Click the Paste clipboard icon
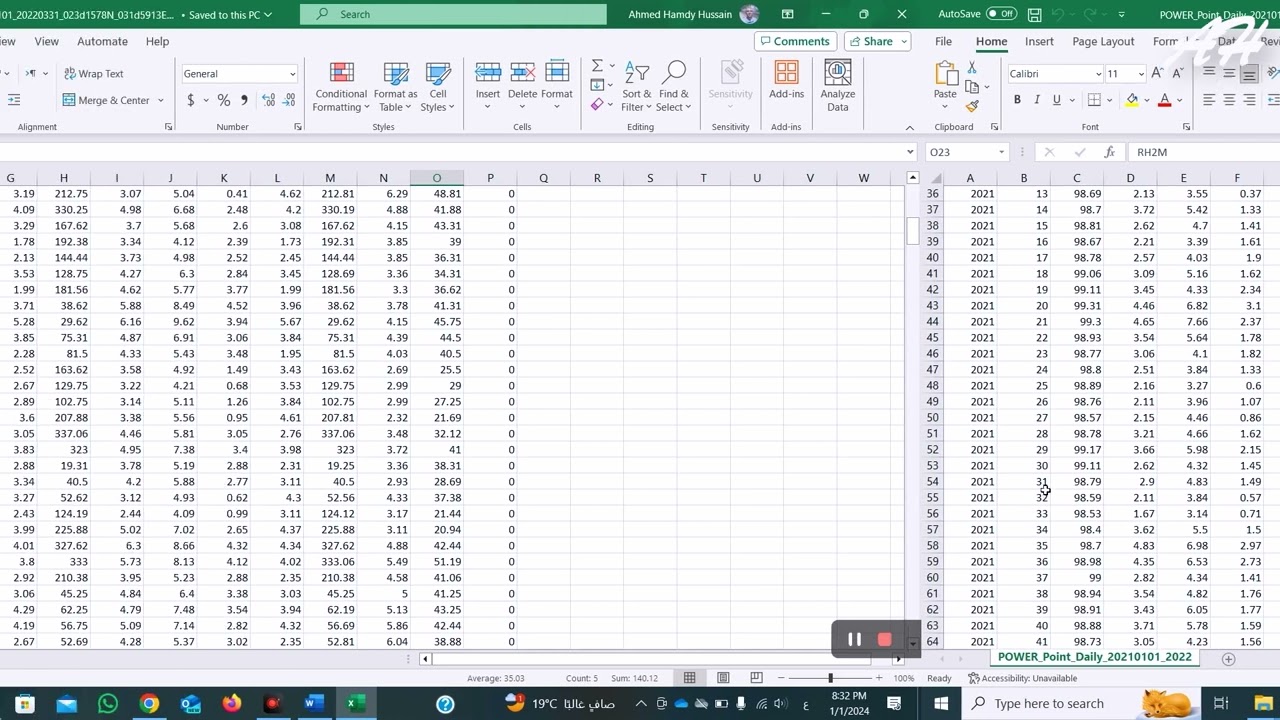The width and height of the screenshot is (1280, 720). (x=945, y=74)
